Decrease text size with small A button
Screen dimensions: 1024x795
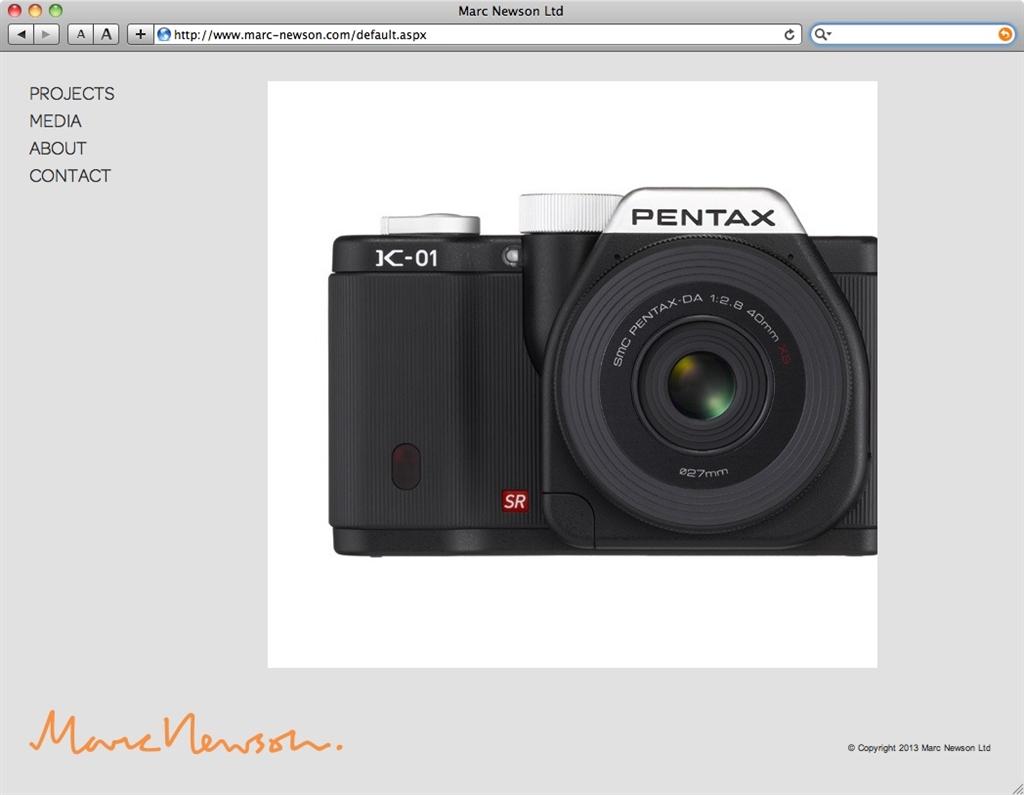[x=80, y=35]
